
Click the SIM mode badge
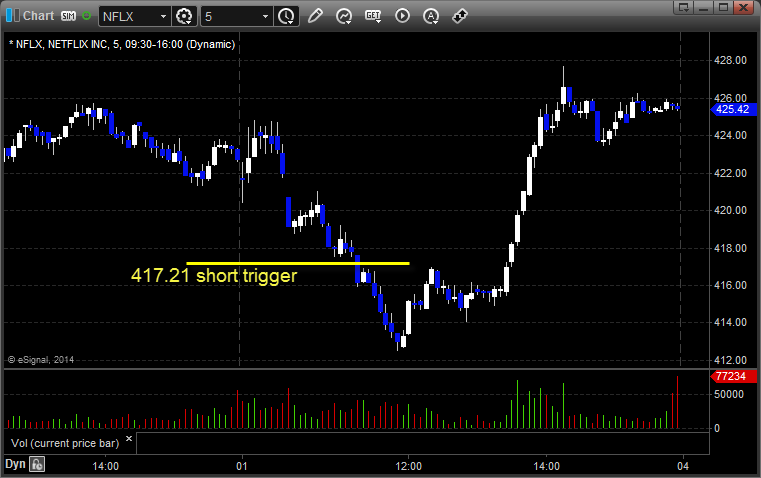68,16
